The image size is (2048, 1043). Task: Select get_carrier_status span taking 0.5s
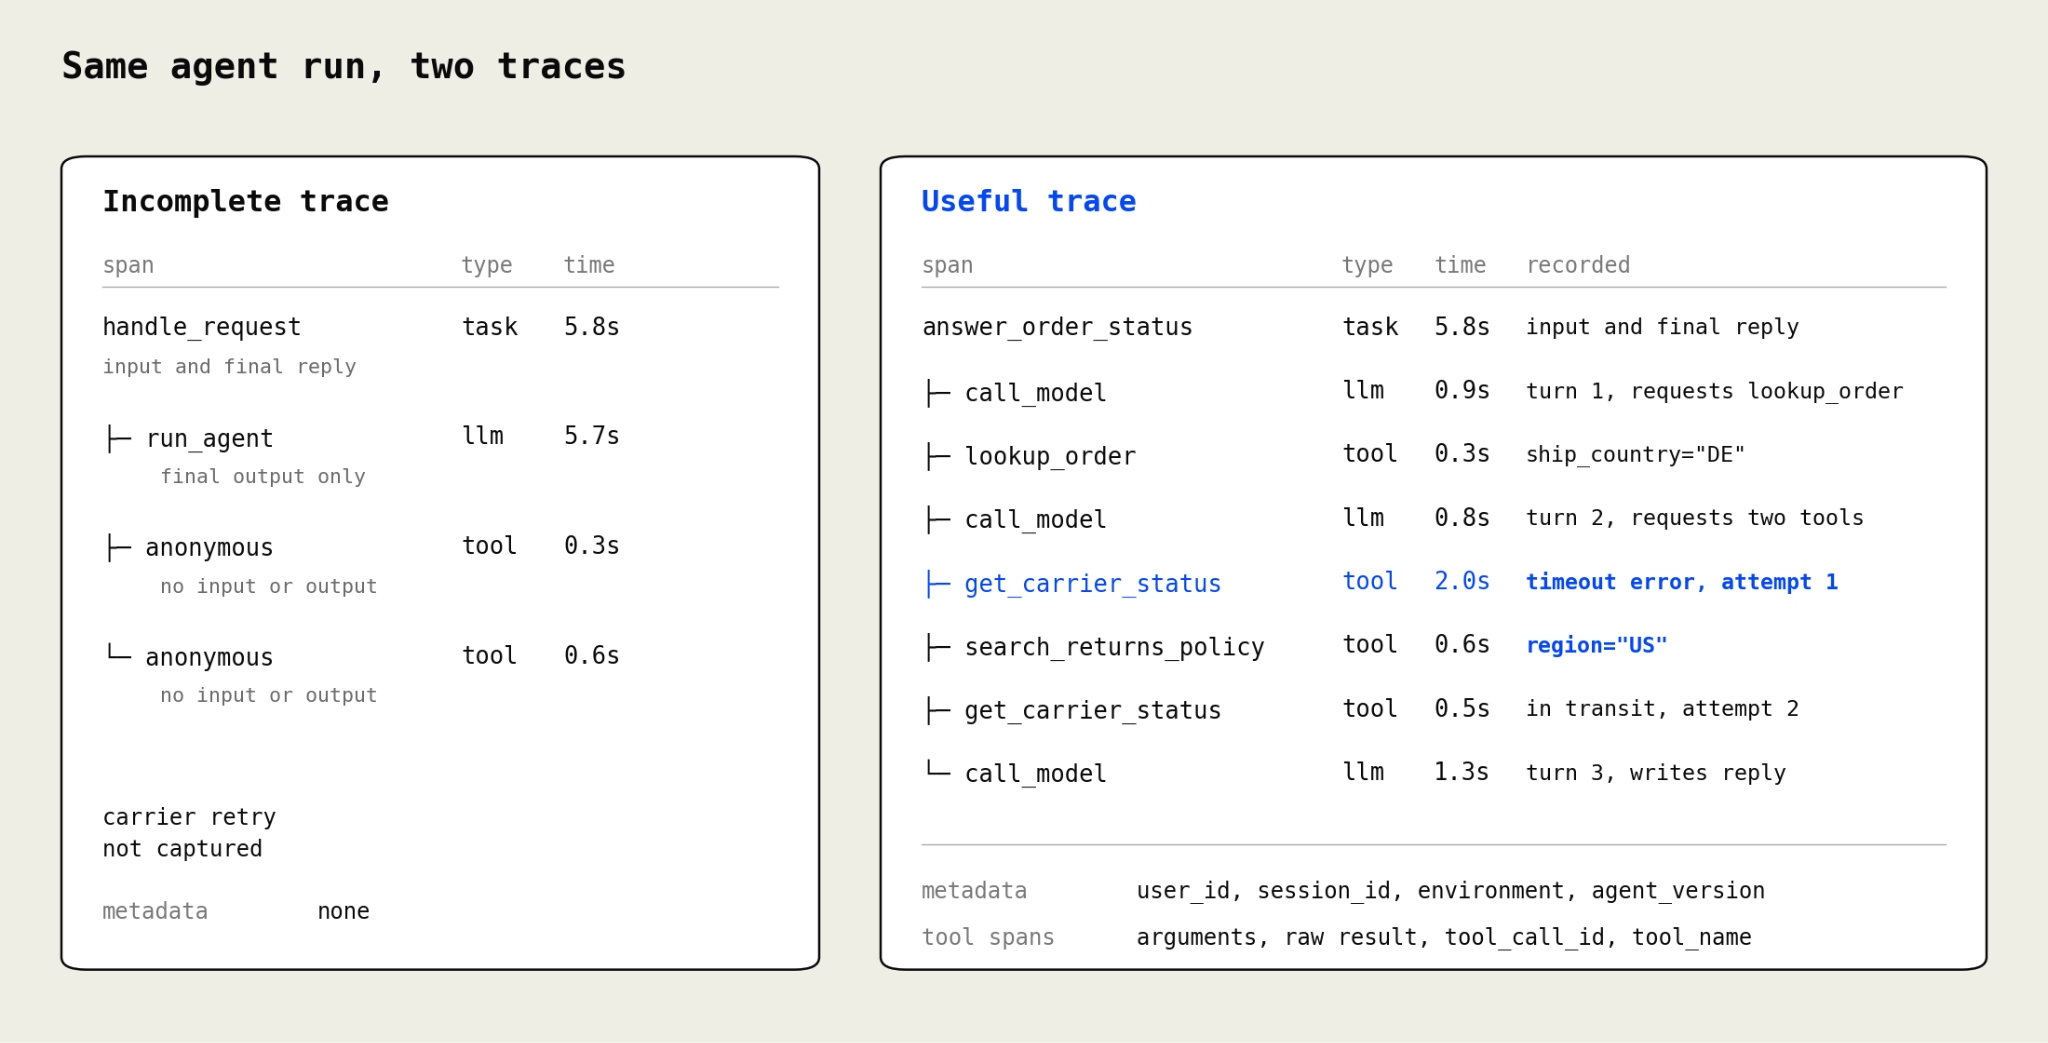pos(1092,710)
